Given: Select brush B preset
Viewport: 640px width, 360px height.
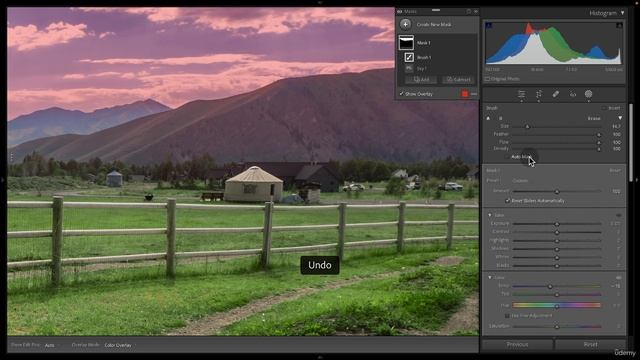Looking at the screenshot, I should pos(501,118).
